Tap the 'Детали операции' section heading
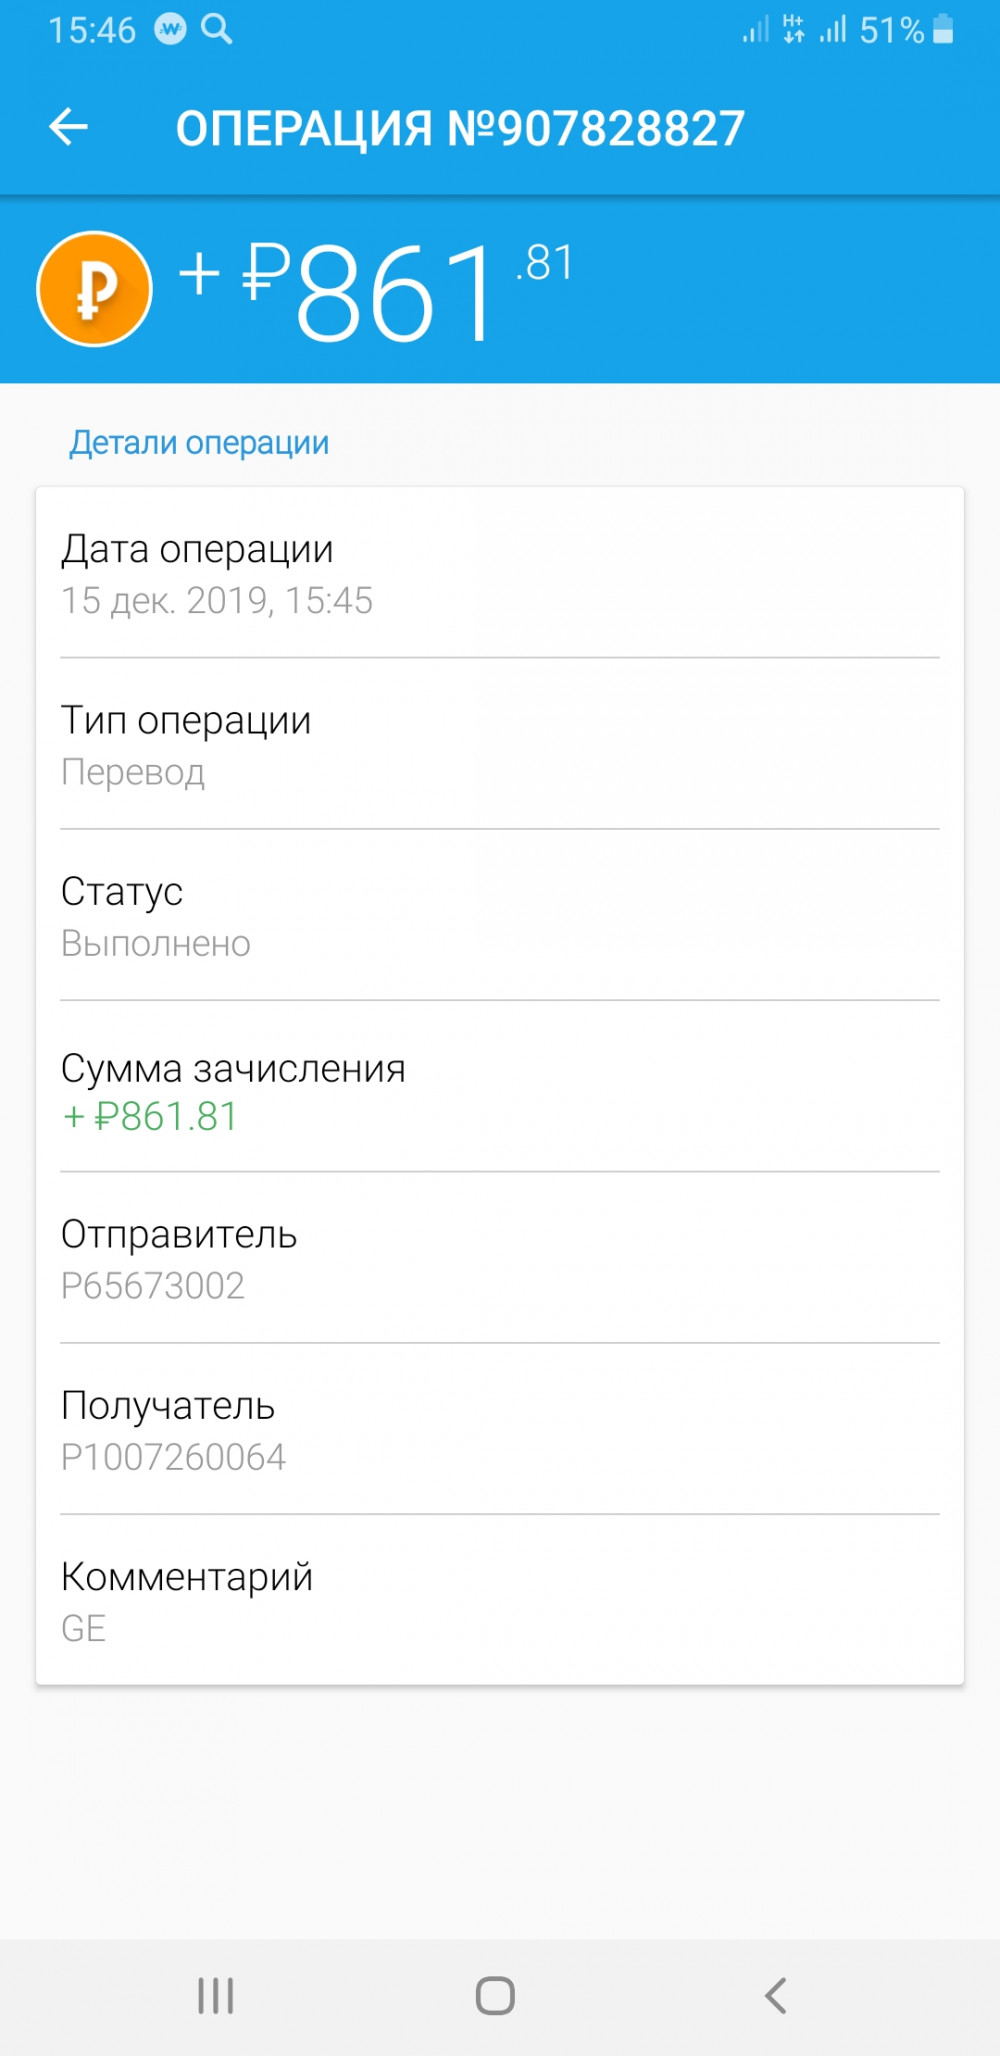 [x=199, y=442]
